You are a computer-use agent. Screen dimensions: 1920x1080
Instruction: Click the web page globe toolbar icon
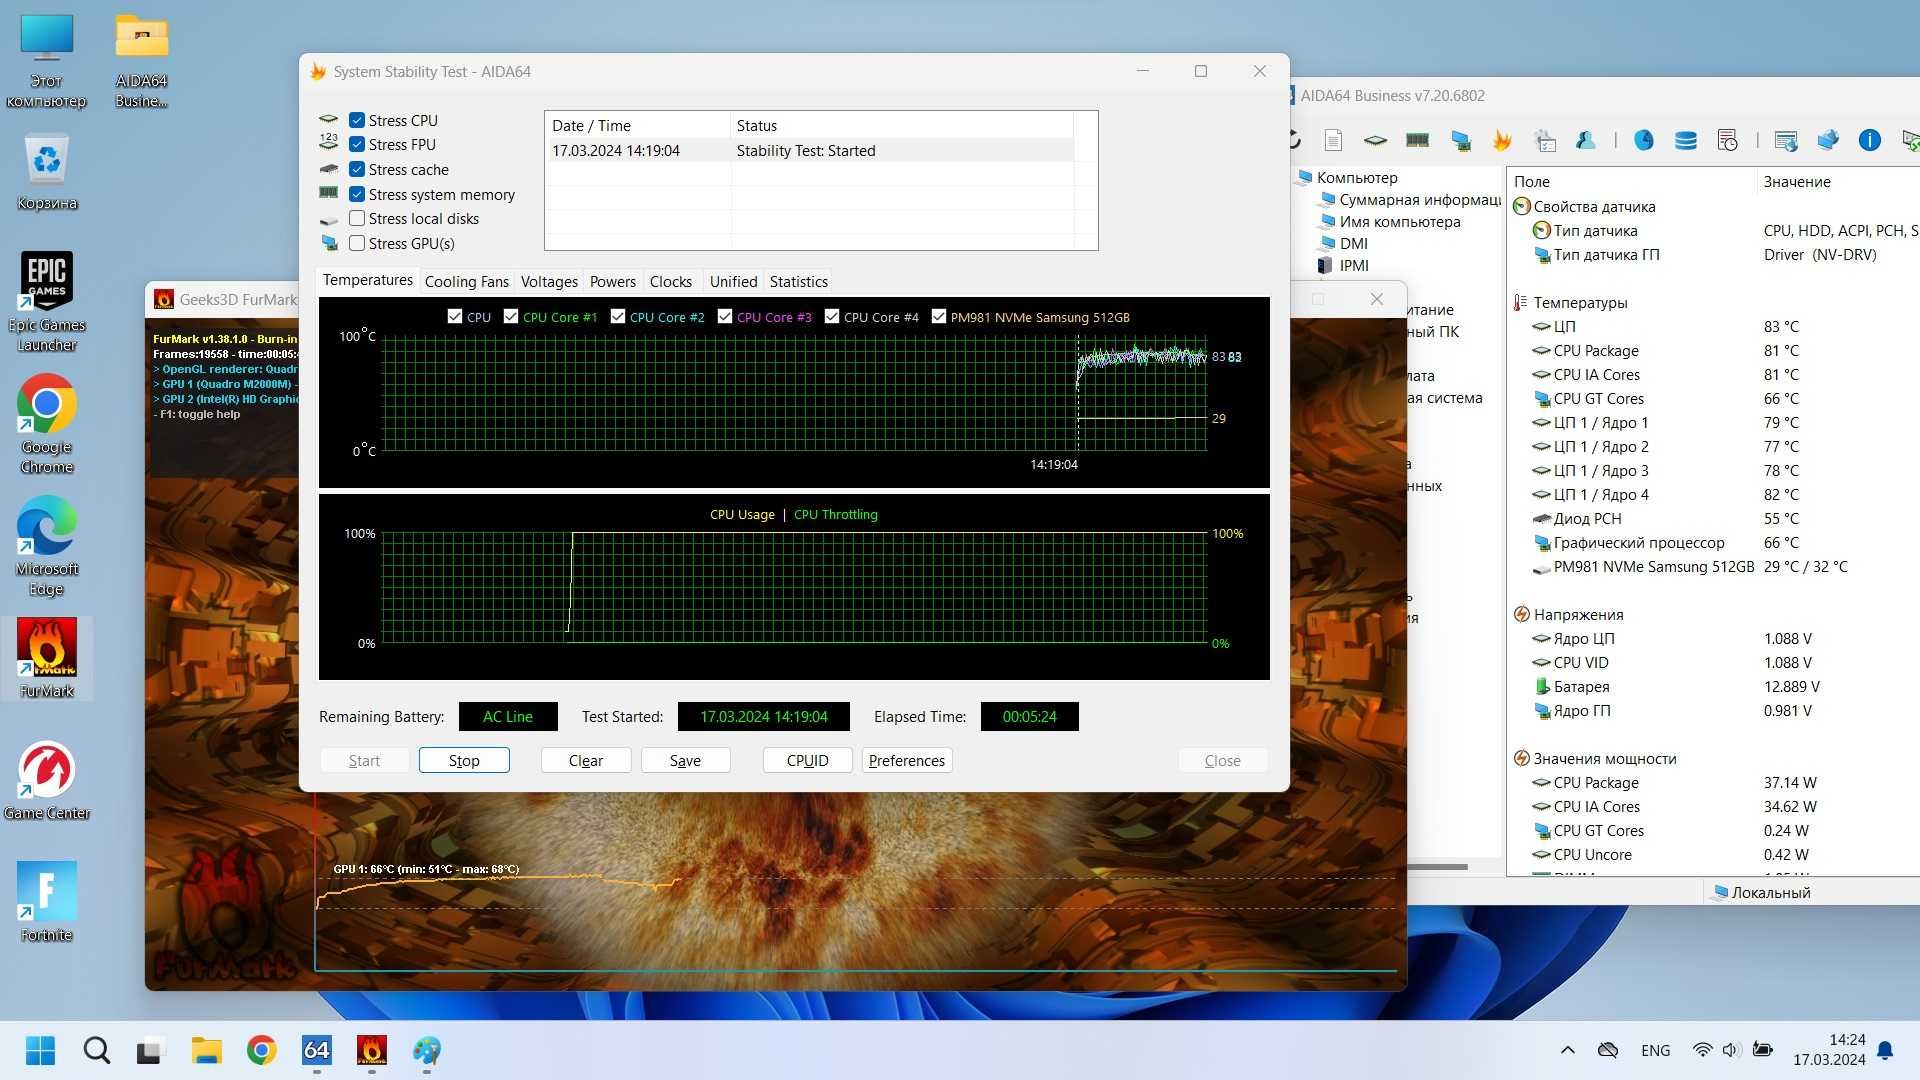(1786, 140)
